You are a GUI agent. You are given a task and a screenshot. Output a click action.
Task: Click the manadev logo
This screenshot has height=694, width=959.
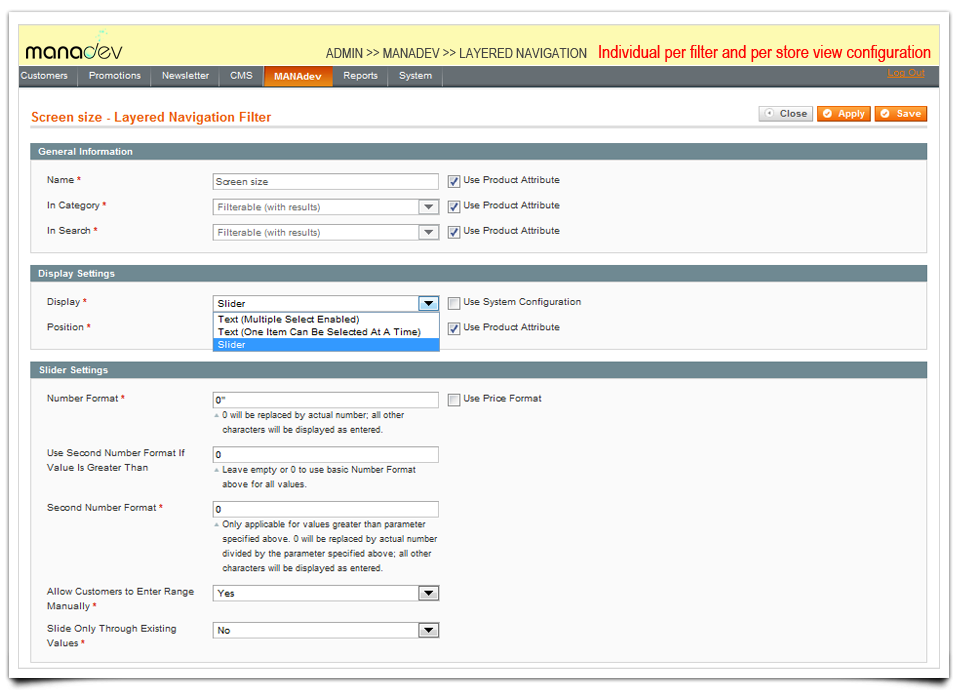[x=74, y=46]
